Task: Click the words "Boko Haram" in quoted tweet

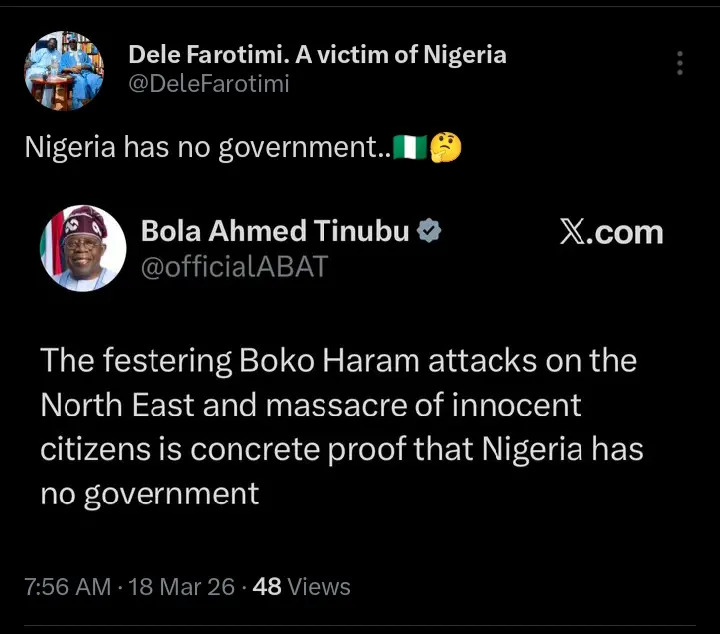Action: click(x=330, y=360)
